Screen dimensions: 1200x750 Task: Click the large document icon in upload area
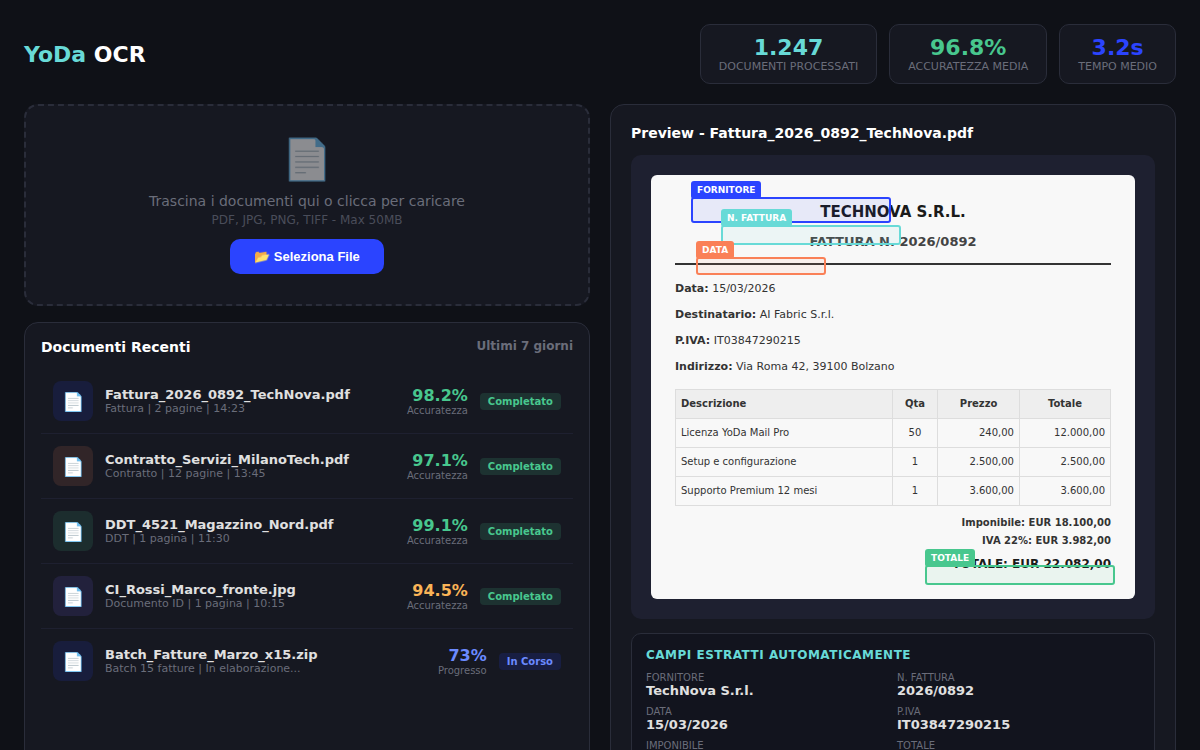point(306,160)
